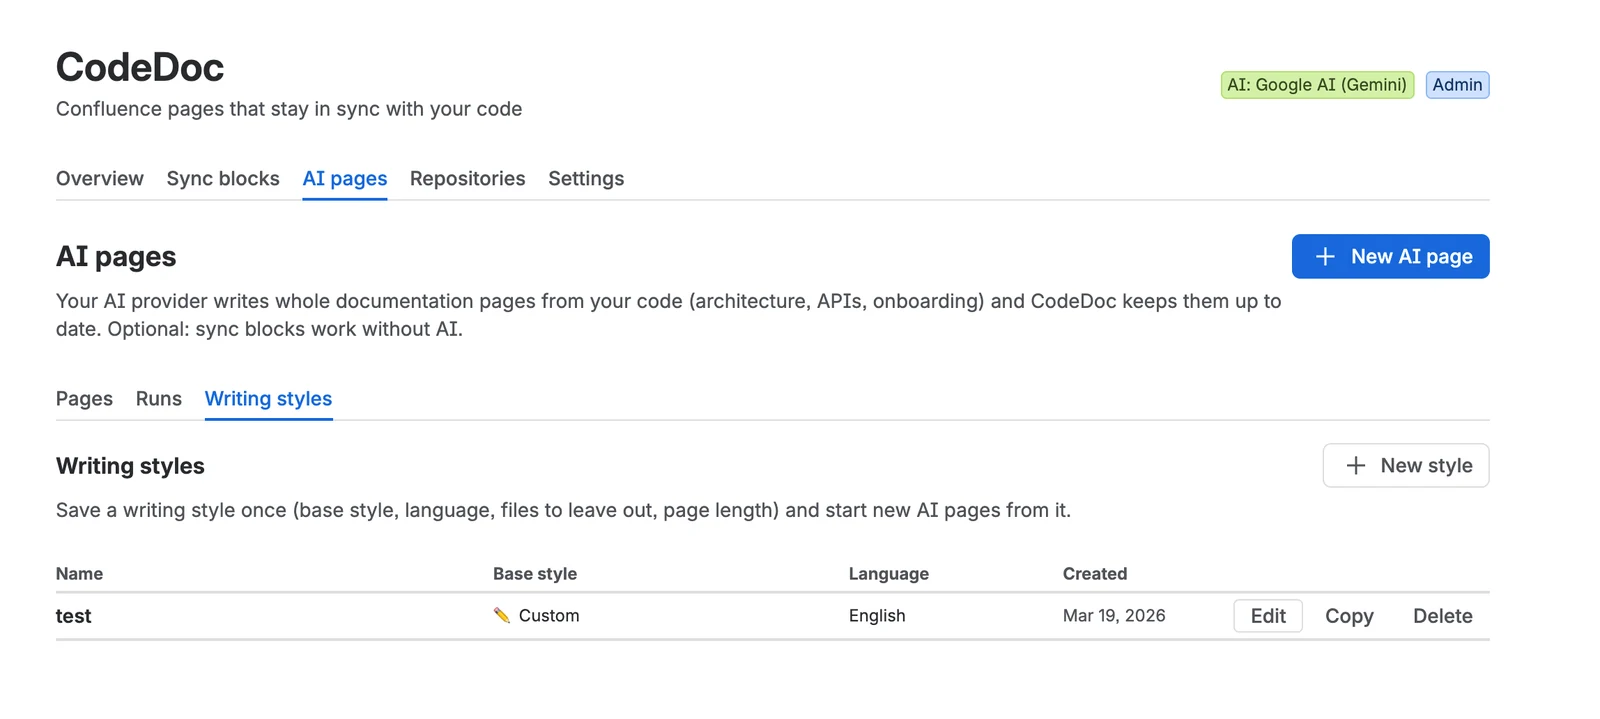Screen dimensions: 1600x719
Task: Edit the test writing style
Action: coord(1268,616)
